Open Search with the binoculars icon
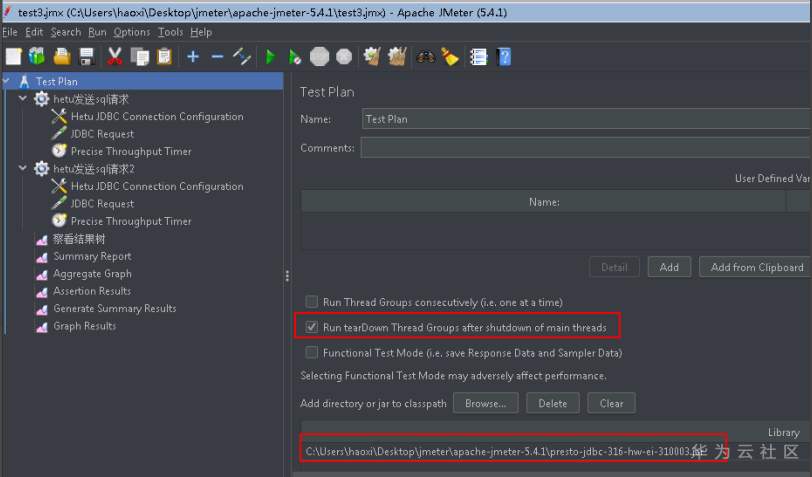812x477 pixels. pyautogui.click(x=425, y=56)
